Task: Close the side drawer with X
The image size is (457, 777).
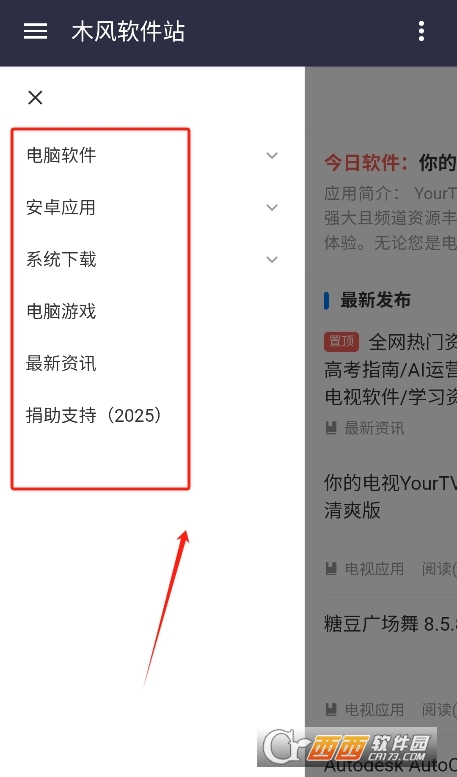Action: (x=35, y=98)
